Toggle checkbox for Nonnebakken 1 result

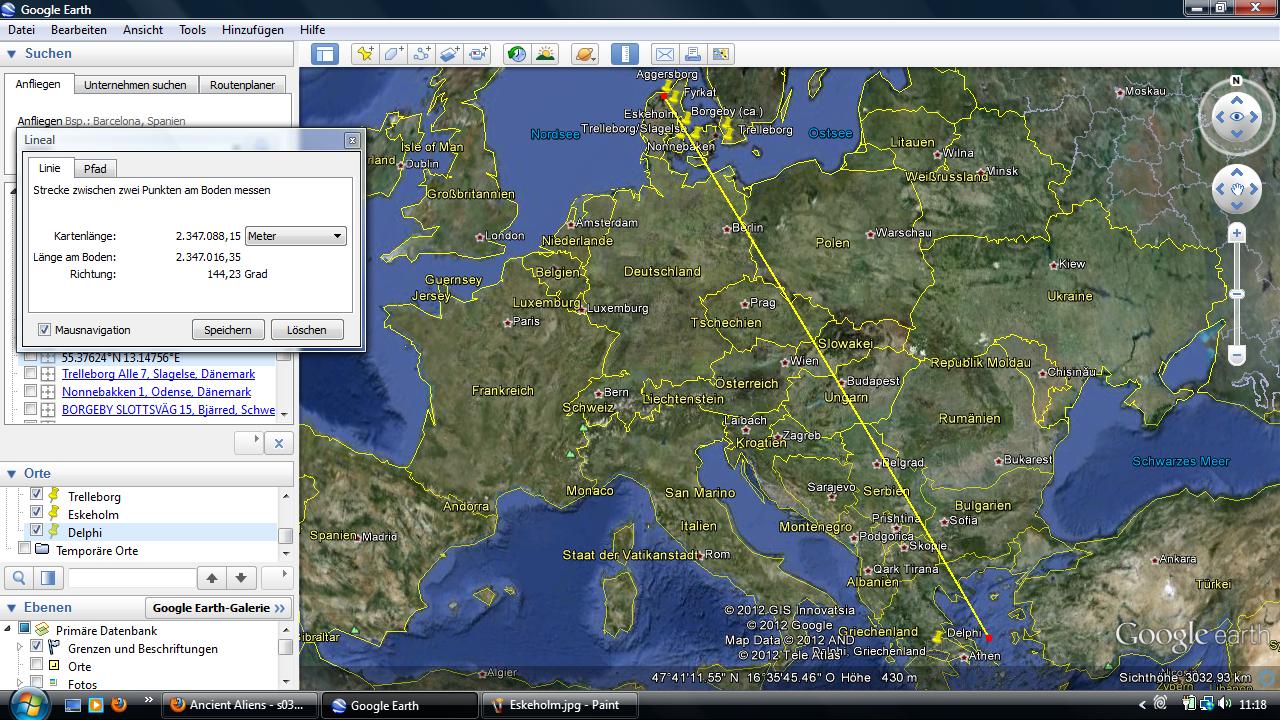click(30, 392)
